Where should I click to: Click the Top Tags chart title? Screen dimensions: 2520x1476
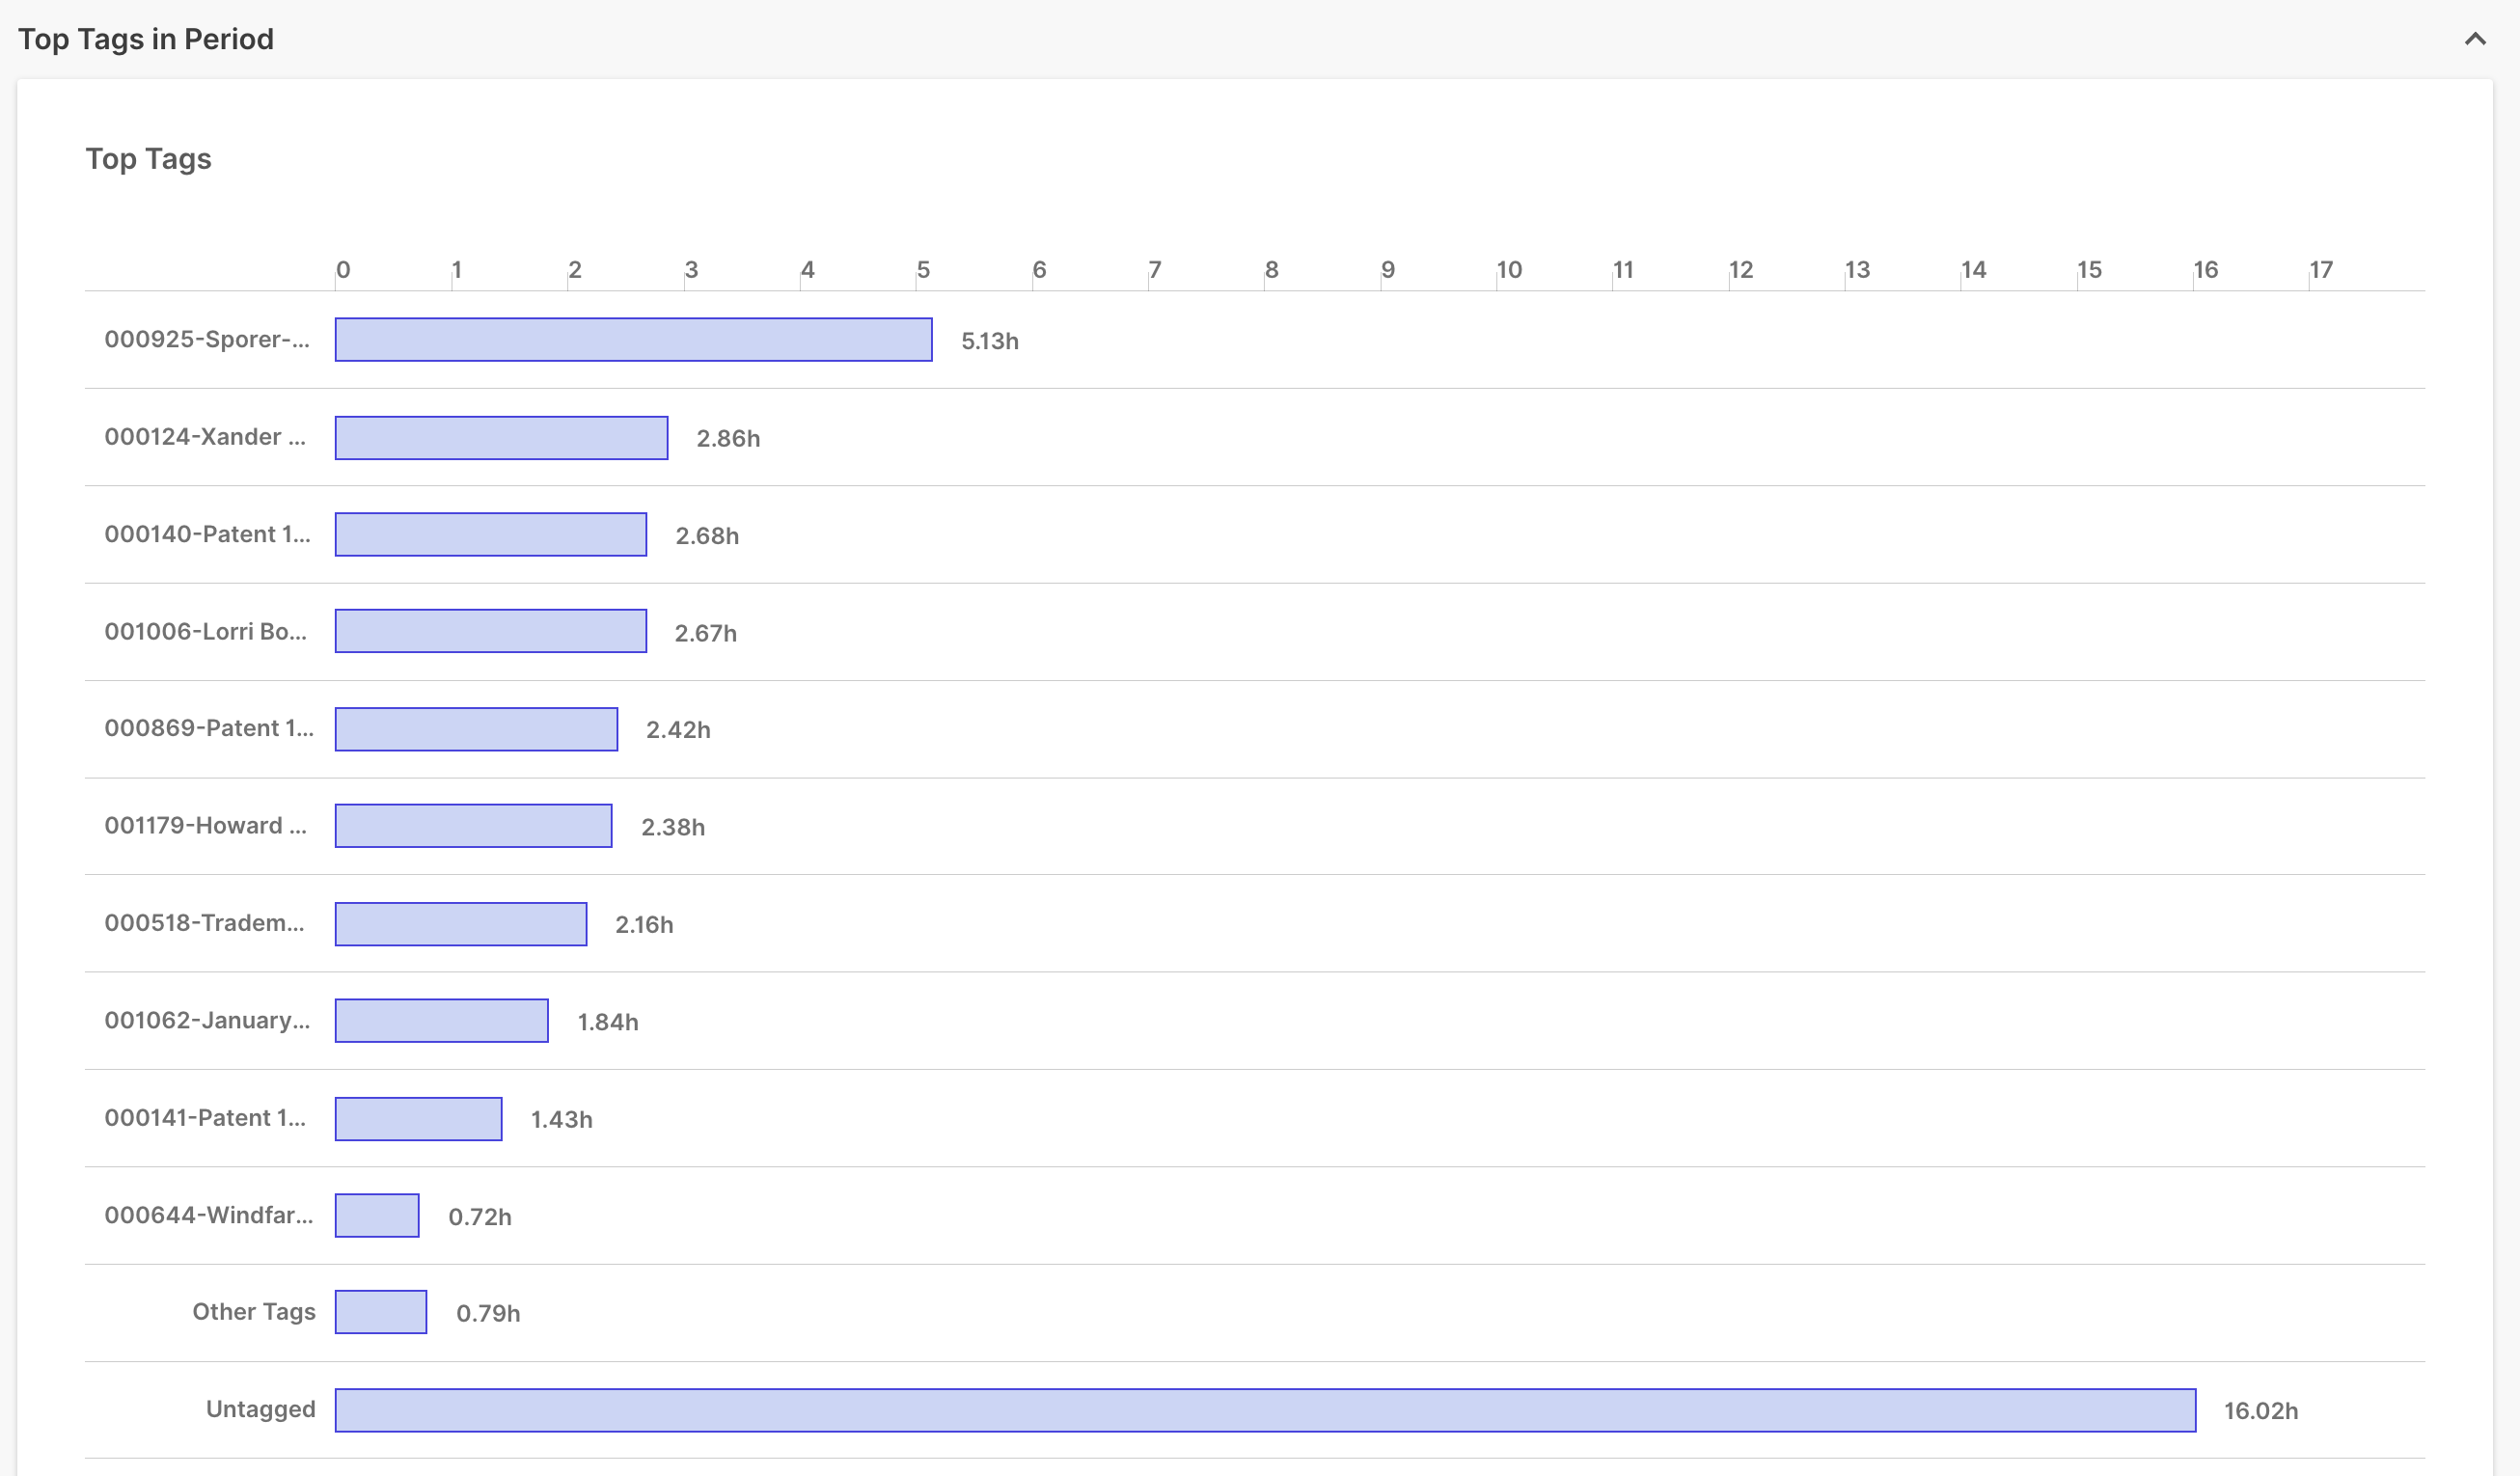(x=149, y=159)
